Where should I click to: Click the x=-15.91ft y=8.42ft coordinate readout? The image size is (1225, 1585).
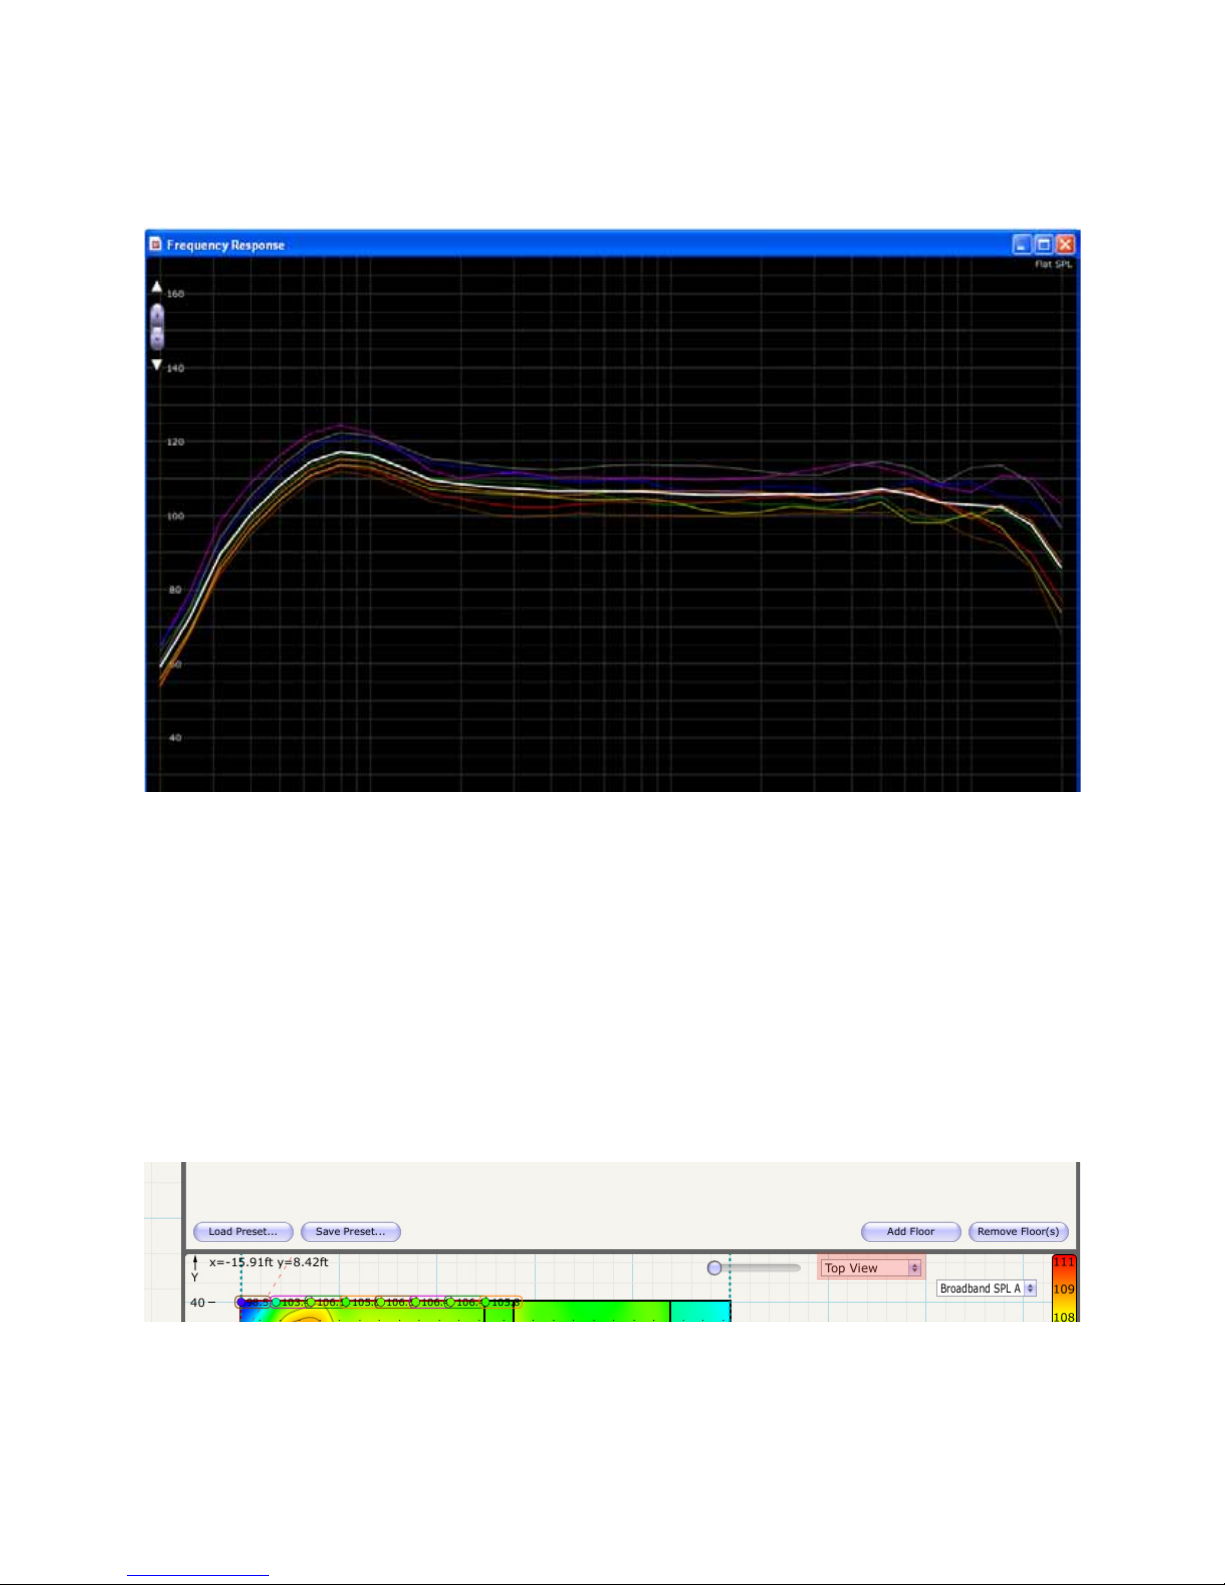(x=268, y=1262)
